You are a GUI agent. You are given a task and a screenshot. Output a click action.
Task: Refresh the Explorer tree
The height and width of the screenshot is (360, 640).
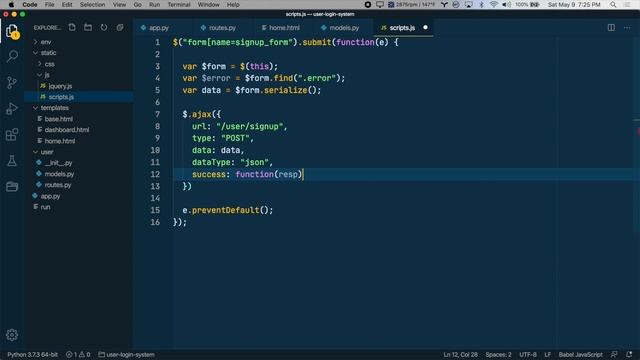(104, 27)
